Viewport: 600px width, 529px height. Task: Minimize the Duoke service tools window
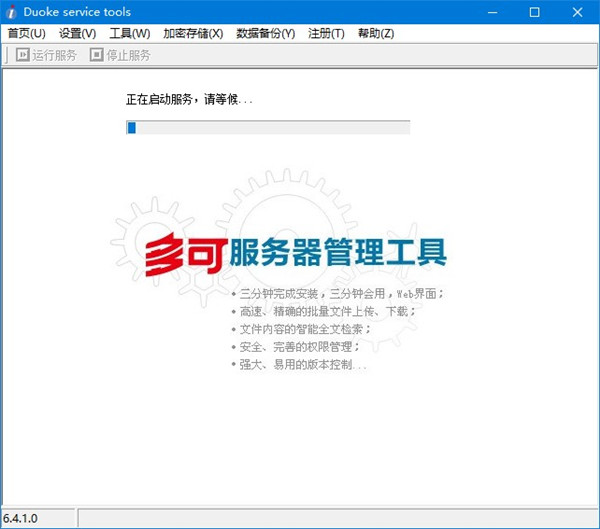point(492,12)
